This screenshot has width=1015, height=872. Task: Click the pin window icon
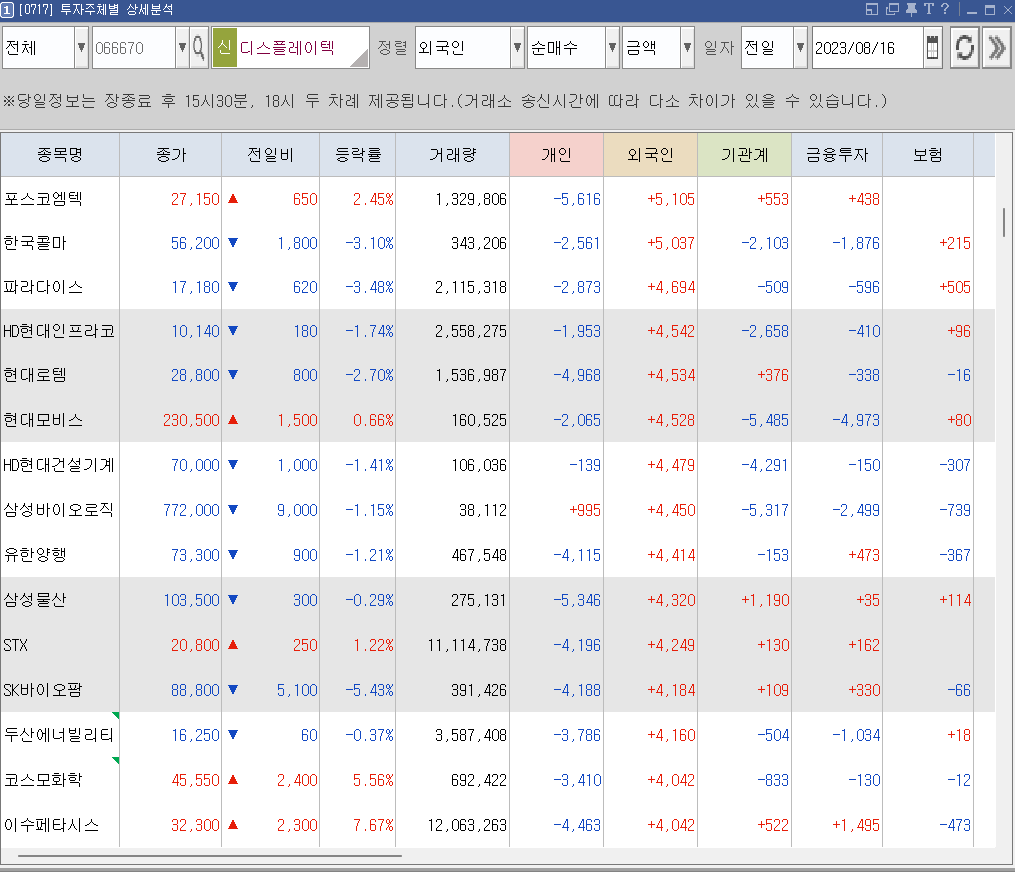click(x=911, y=9)
